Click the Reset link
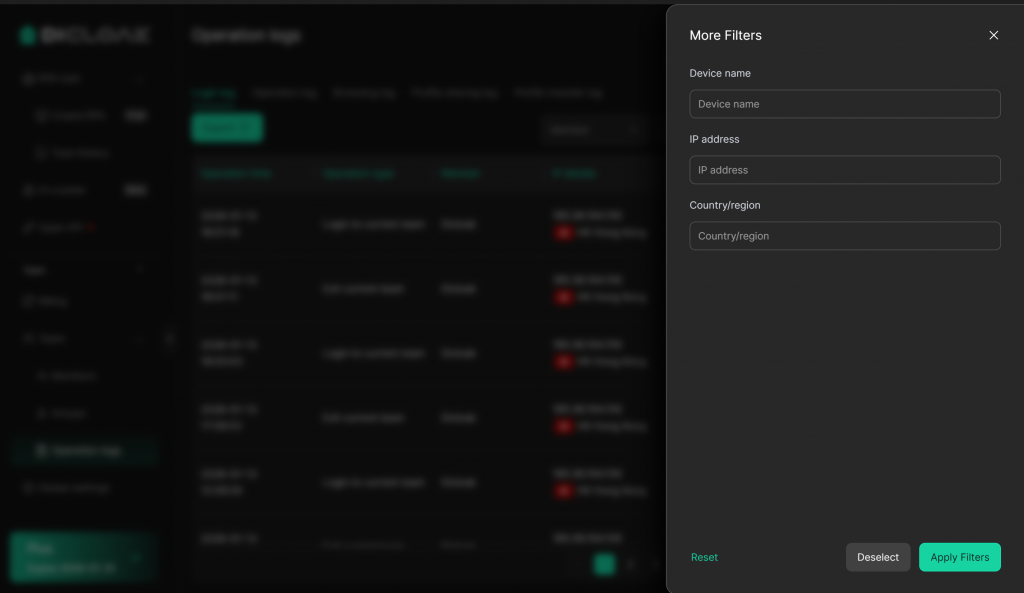1024x593 pixels. click(704, 557)
